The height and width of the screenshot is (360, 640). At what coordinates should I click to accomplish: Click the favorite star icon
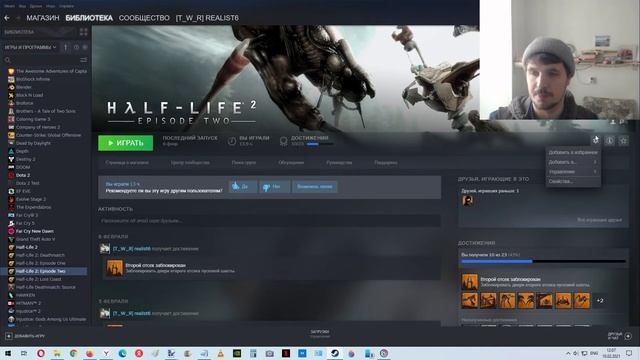623,141
